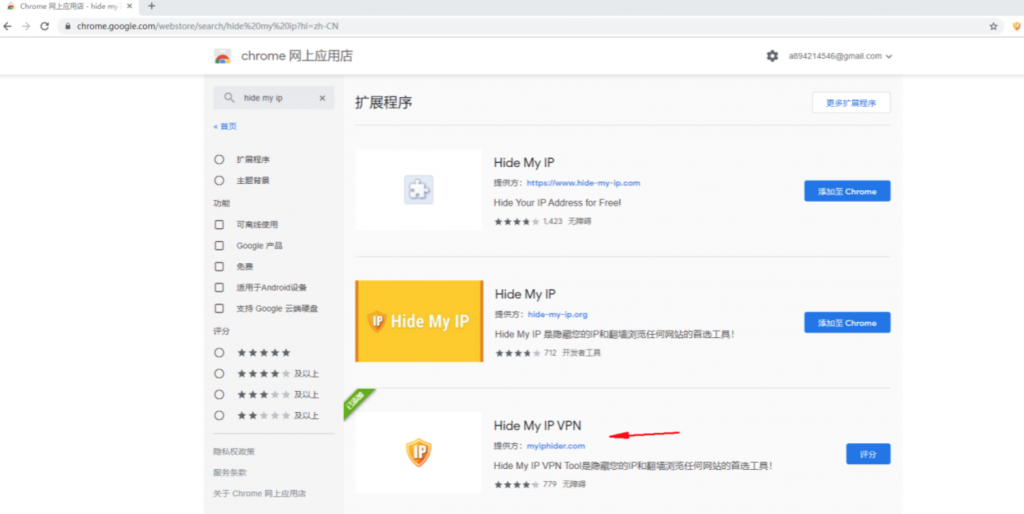Reload the page with the refresh icon
This screenshot has height=514, width=1024.
click(x=44, y=26)
